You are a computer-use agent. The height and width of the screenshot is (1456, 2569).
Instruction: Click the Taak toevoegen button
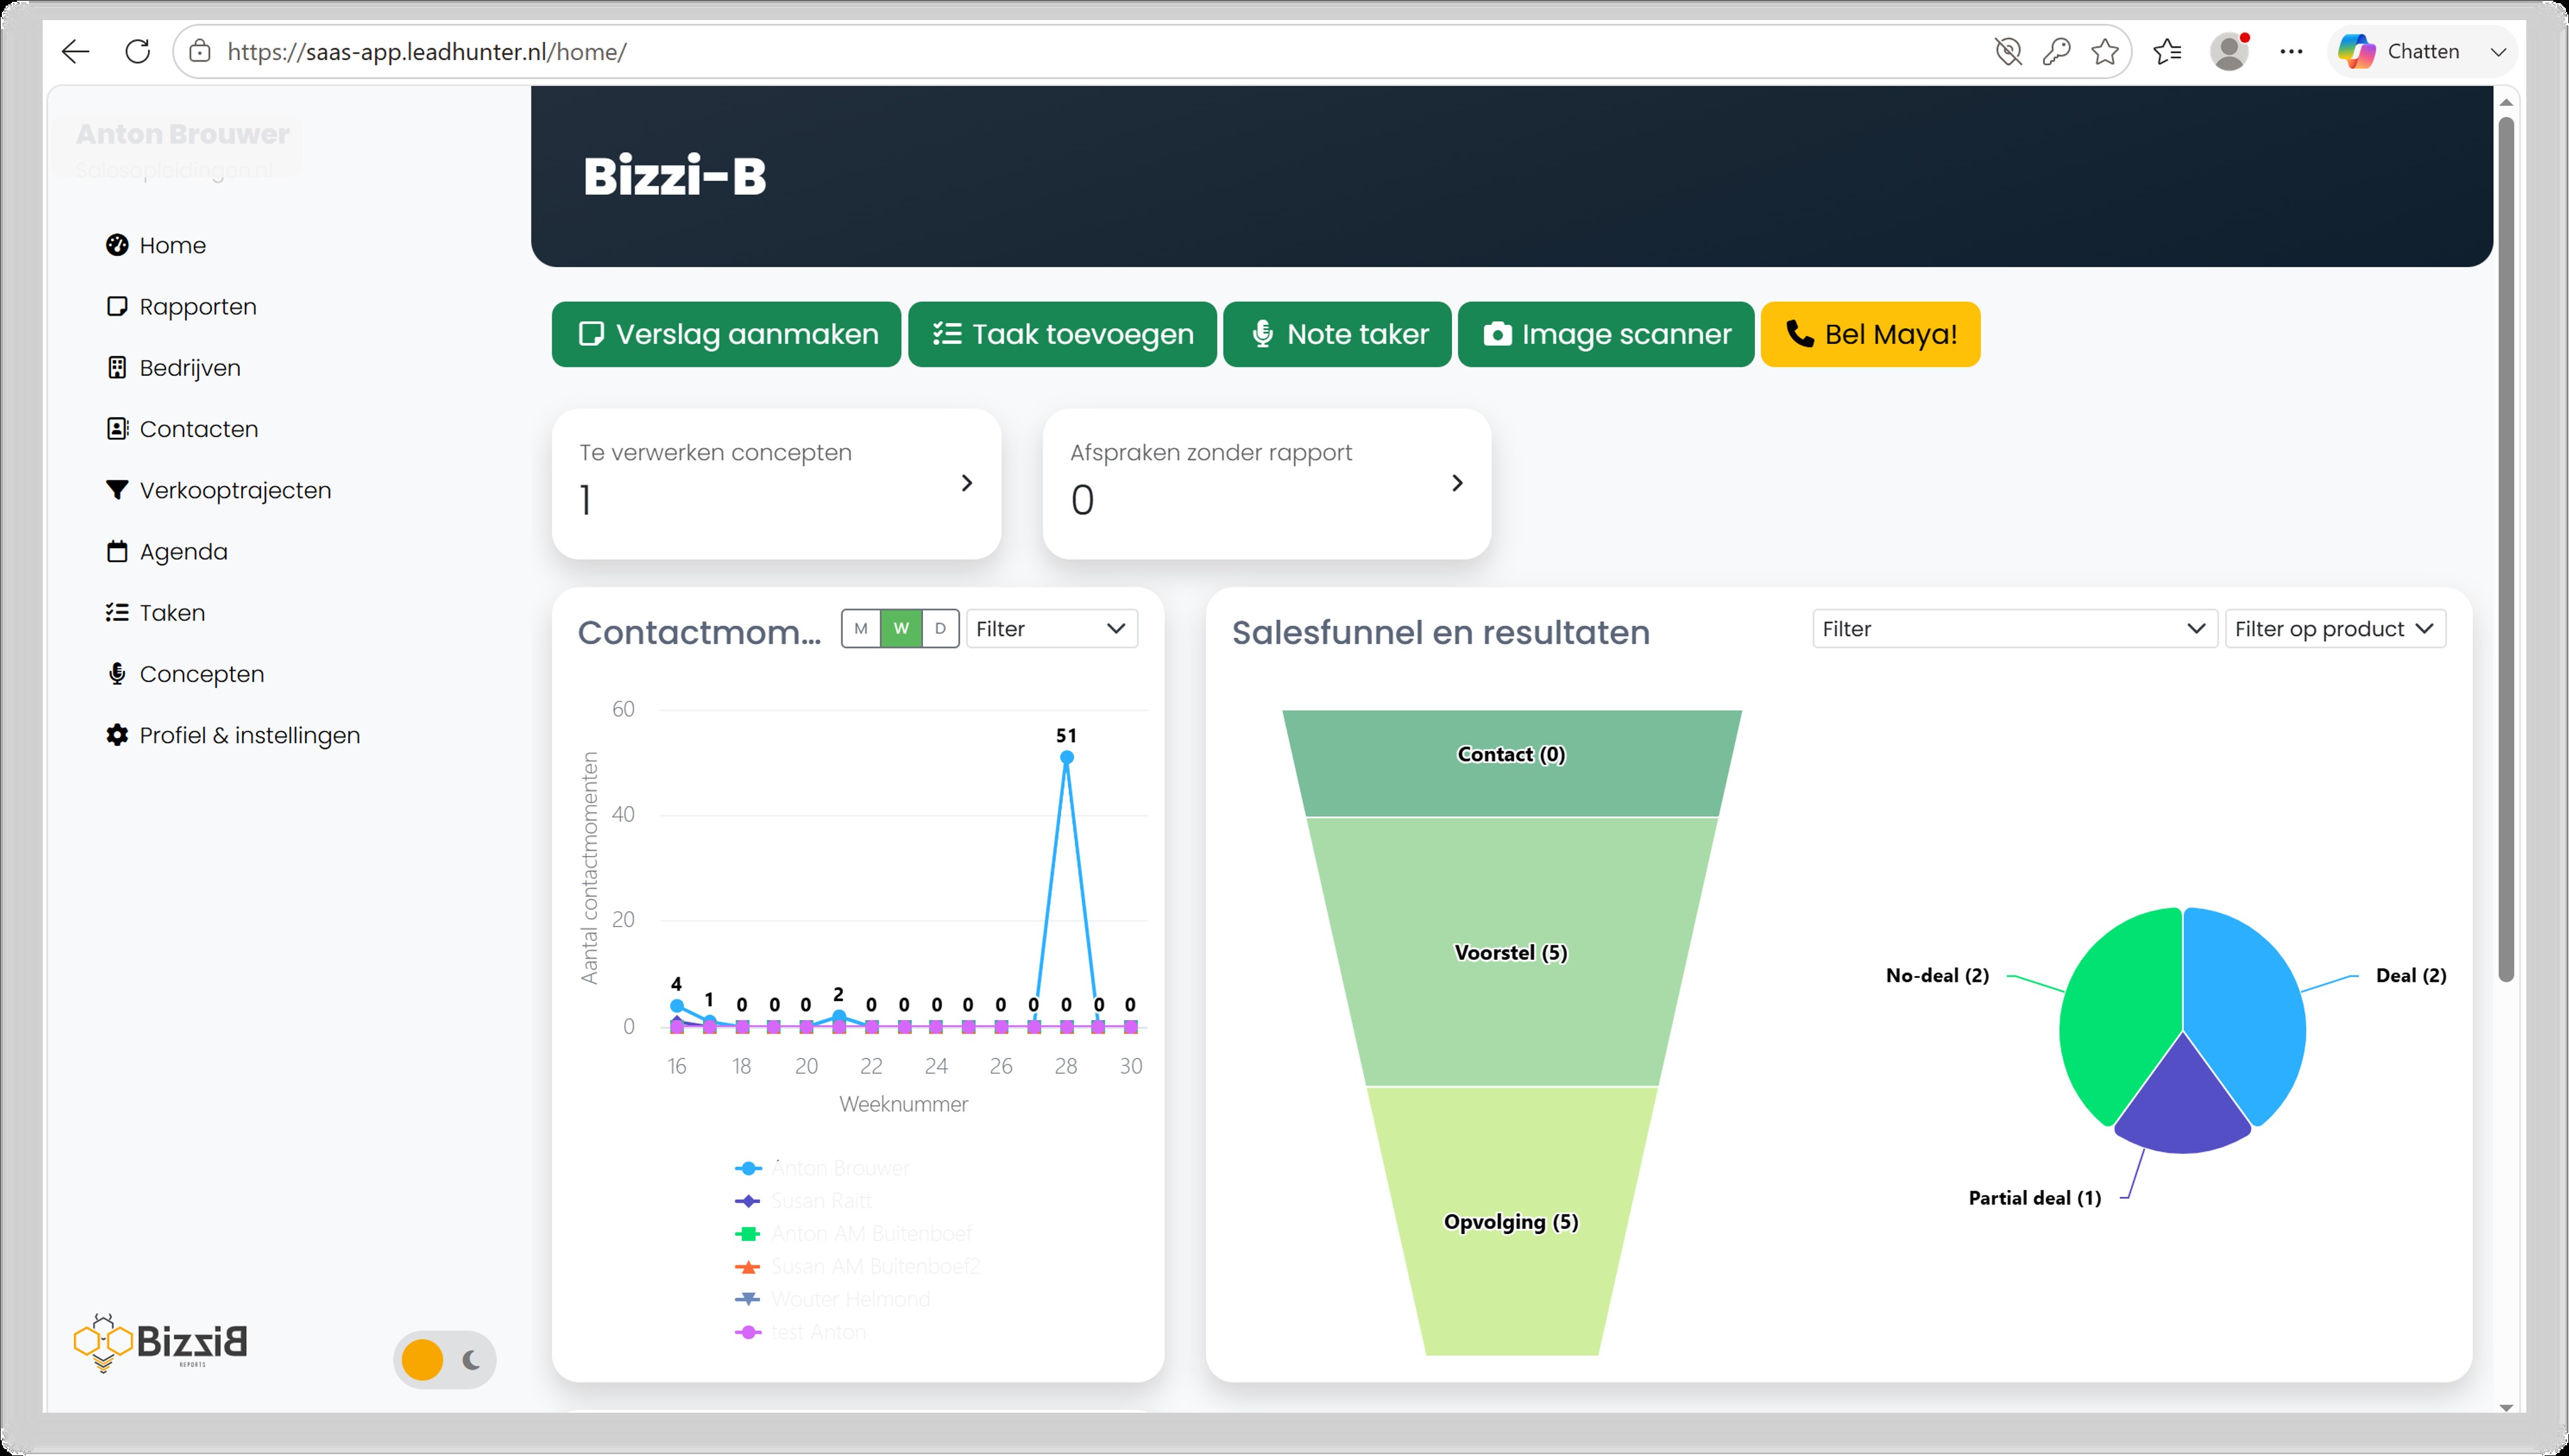(x=1062, y=334)
